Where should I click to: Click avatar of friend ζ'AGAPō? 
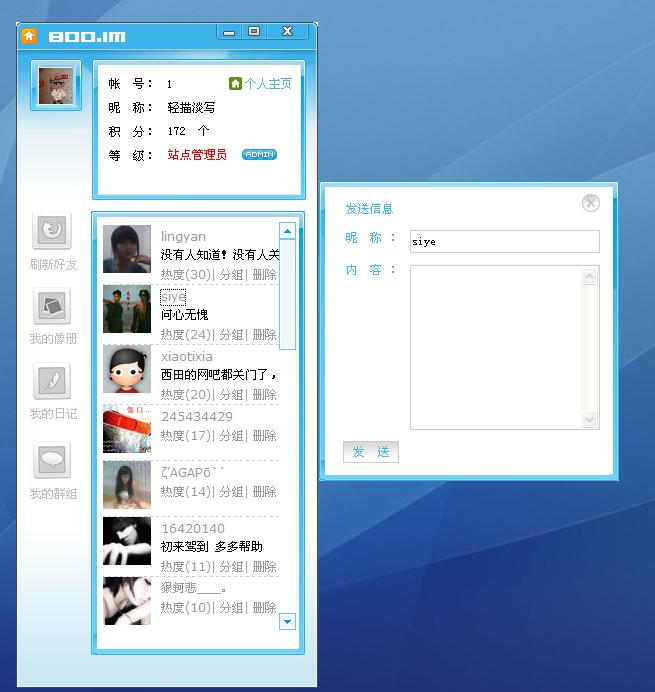tap(127, 485)
